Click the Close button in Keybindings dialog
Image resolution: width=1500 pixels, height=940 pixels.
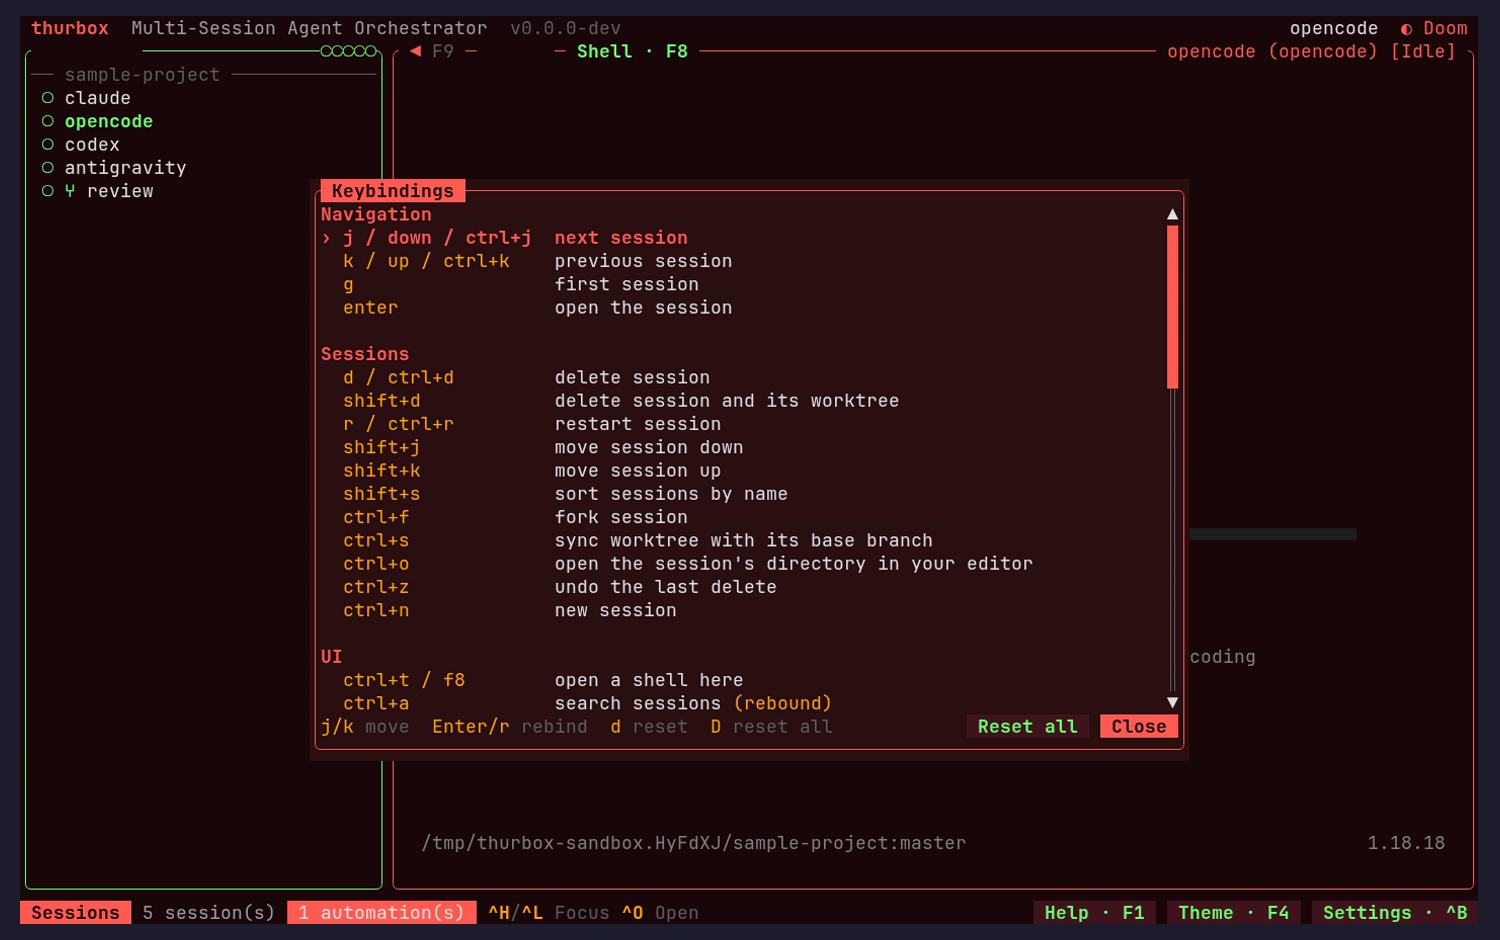1139,727
